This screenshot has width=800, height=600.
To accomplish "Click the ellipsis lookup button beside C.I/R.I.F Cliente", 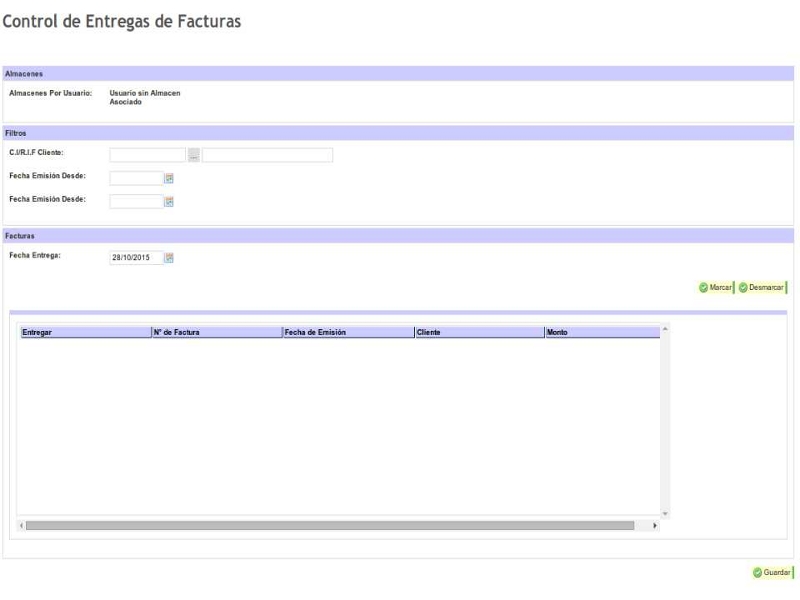I will click(194, 155).
